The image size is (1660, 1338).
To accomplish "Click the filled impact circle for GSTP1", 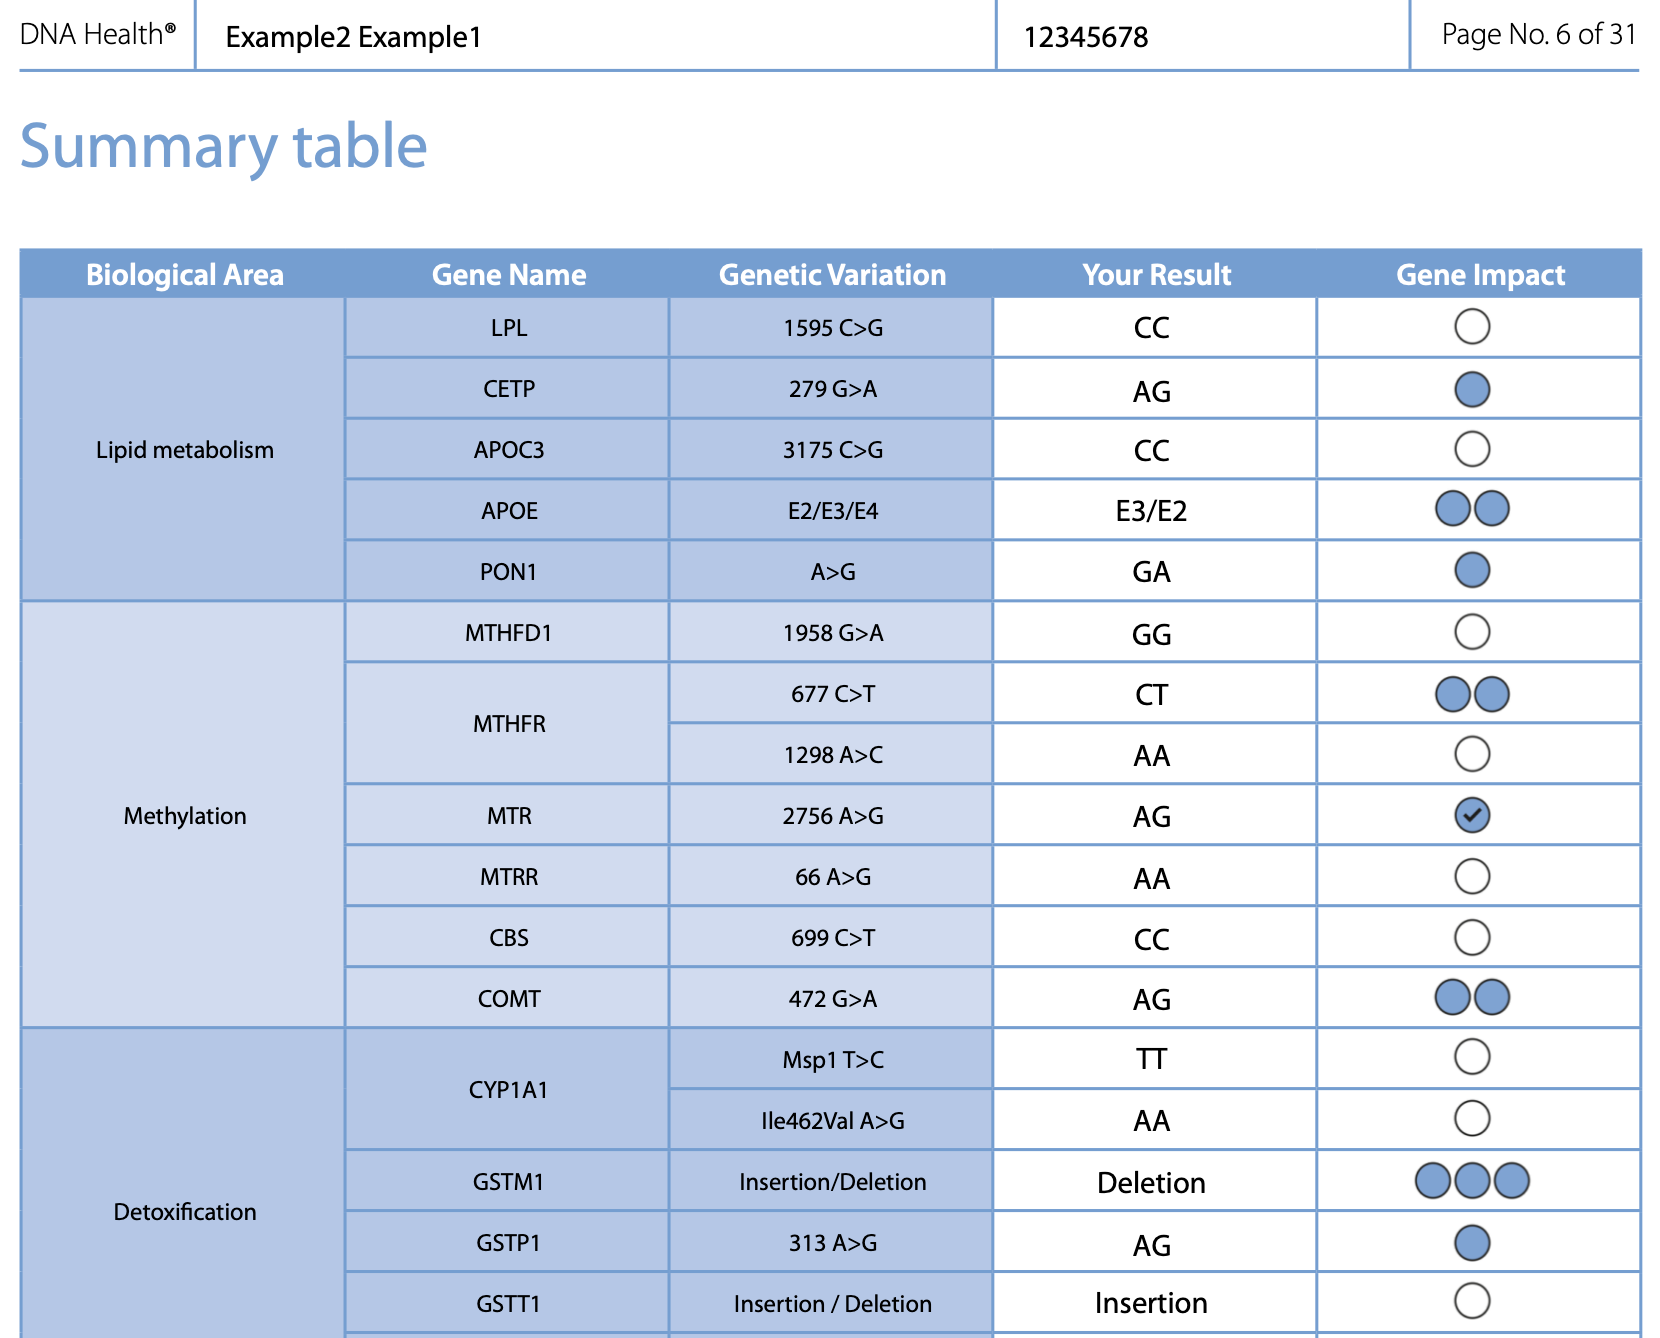I will pos(1472,1243).
